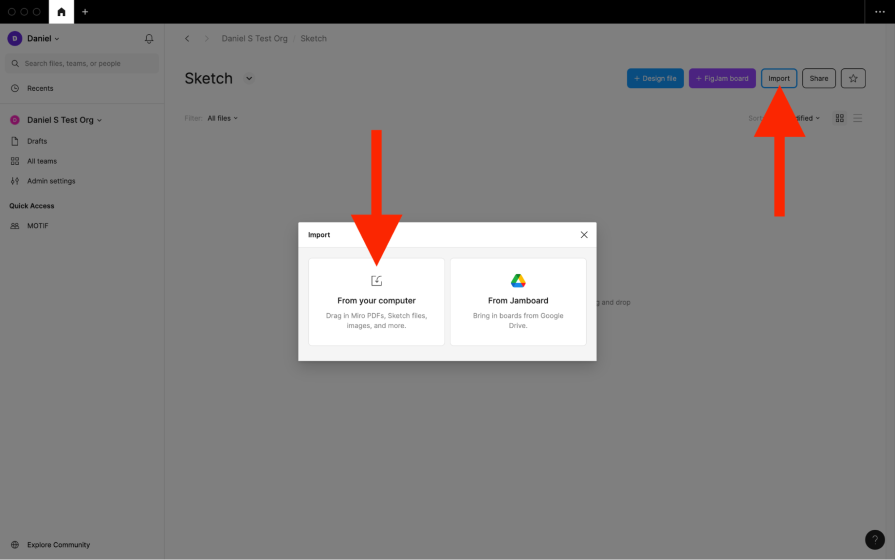The height and width of the screenshot is (560, 895).
Task: Select From Jamboard import option
Action: [x=518, y=302]
